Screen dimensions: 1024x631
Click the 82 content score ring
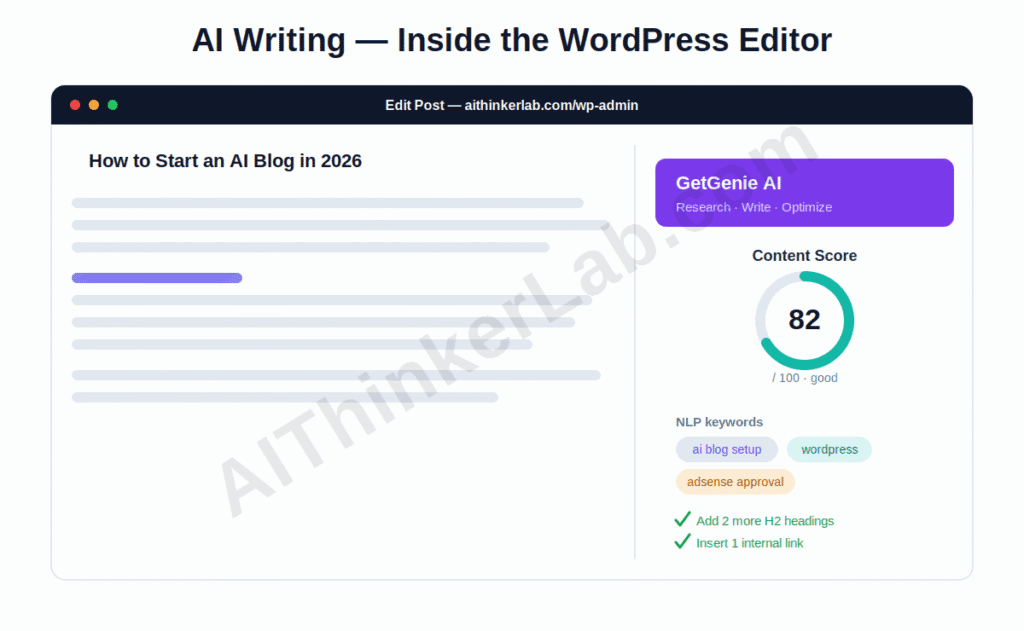(x=805, y=320)
